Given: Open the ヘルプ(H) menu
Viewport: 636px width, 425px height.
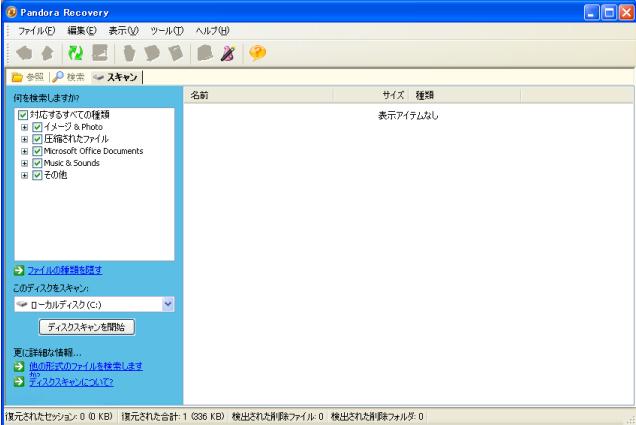Looking at the screenshot, I should click(x=213, y=31).
